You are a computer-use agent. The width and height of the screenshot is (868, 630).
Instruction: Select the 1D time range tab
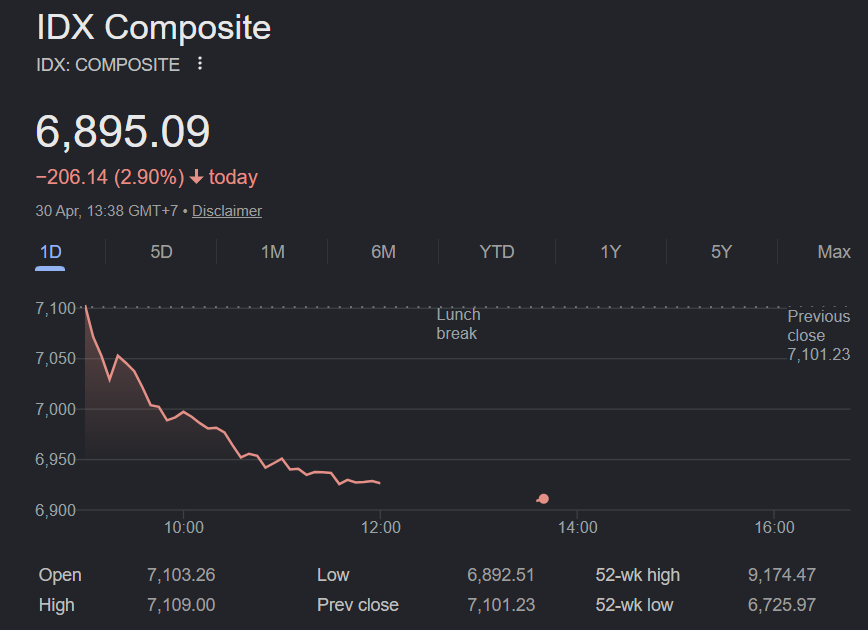[50, 252]
